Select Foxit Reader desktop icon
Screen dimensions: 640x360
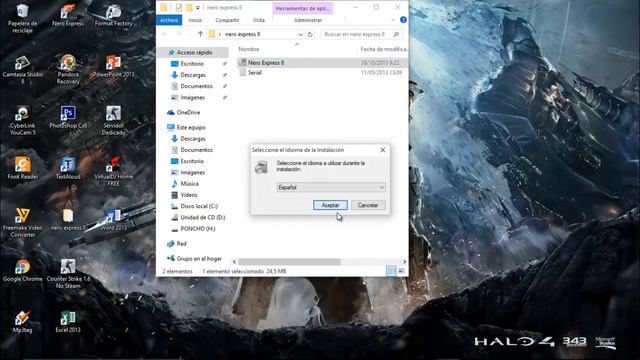(x=22, y=169)
